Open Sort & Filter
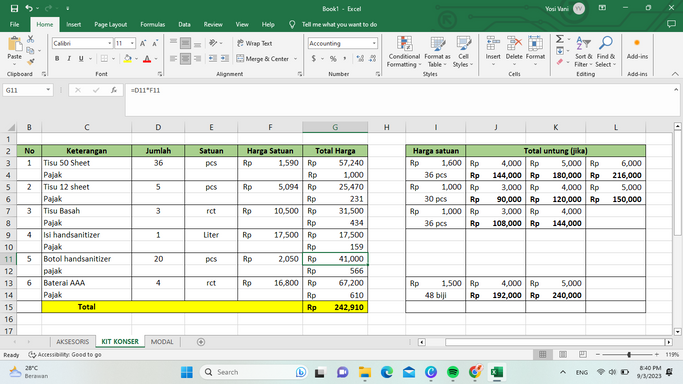683x384 pixels. tap(583, 52)
